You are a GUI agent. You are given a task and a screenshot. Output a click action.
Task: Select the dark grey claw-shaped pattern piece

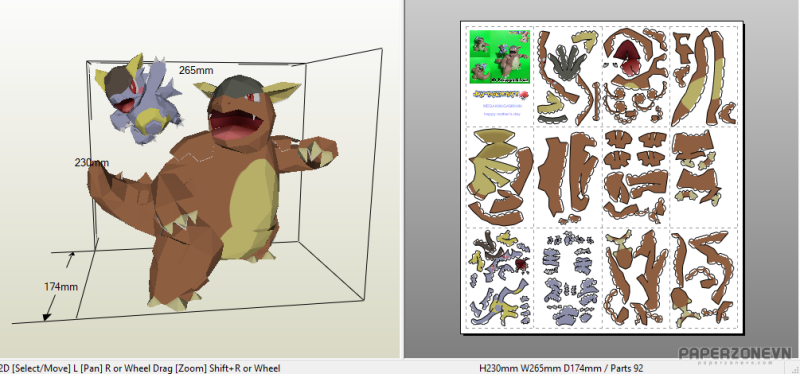tap(566, 64)
